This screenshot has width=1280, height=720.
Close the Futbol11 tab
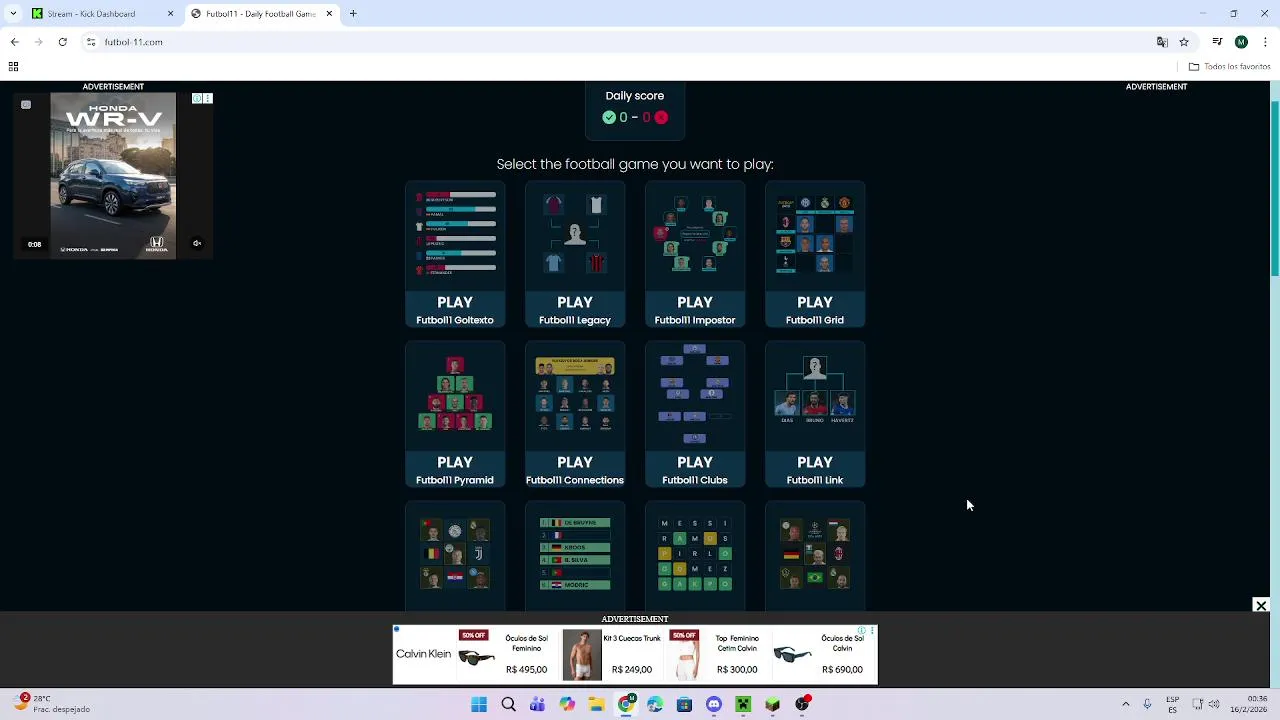click(329, 14)
